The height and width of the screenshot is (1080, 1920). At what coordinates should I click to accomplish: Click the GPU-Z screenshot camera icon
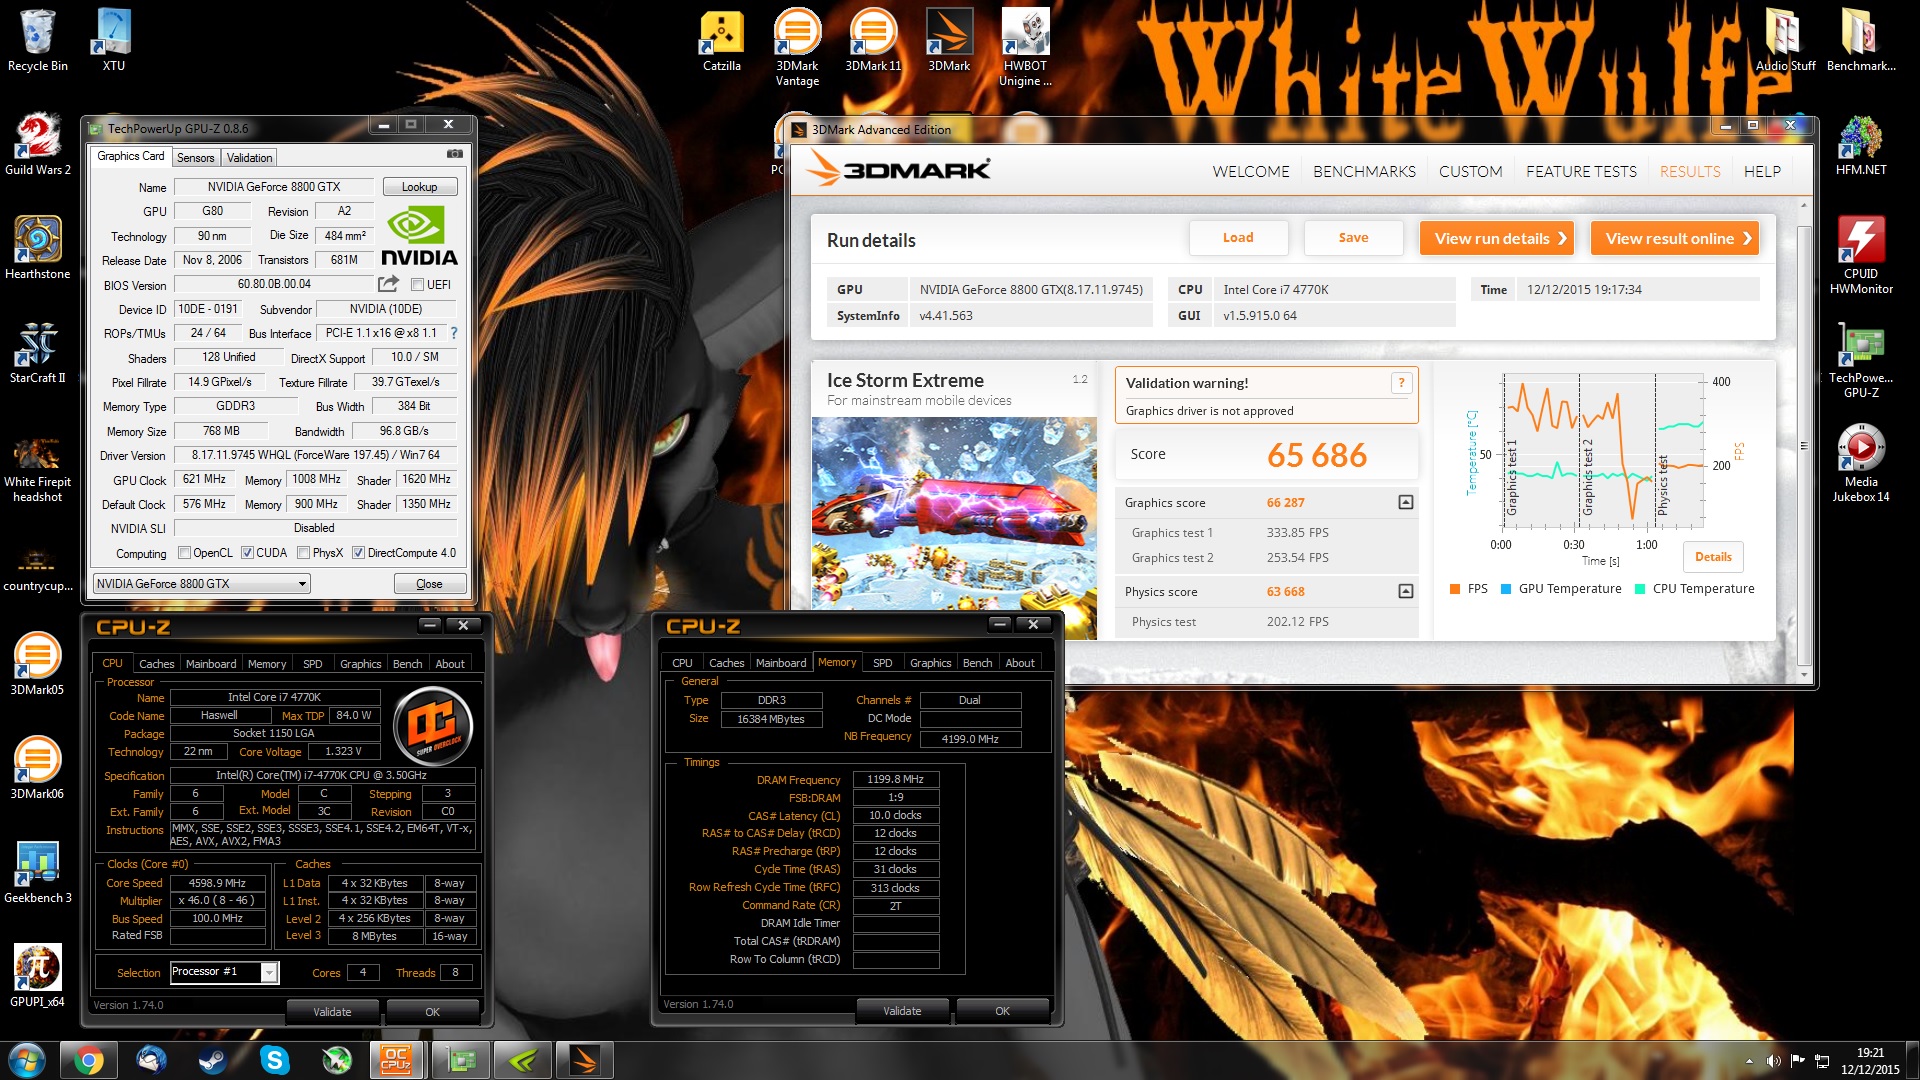pos(455,154)
